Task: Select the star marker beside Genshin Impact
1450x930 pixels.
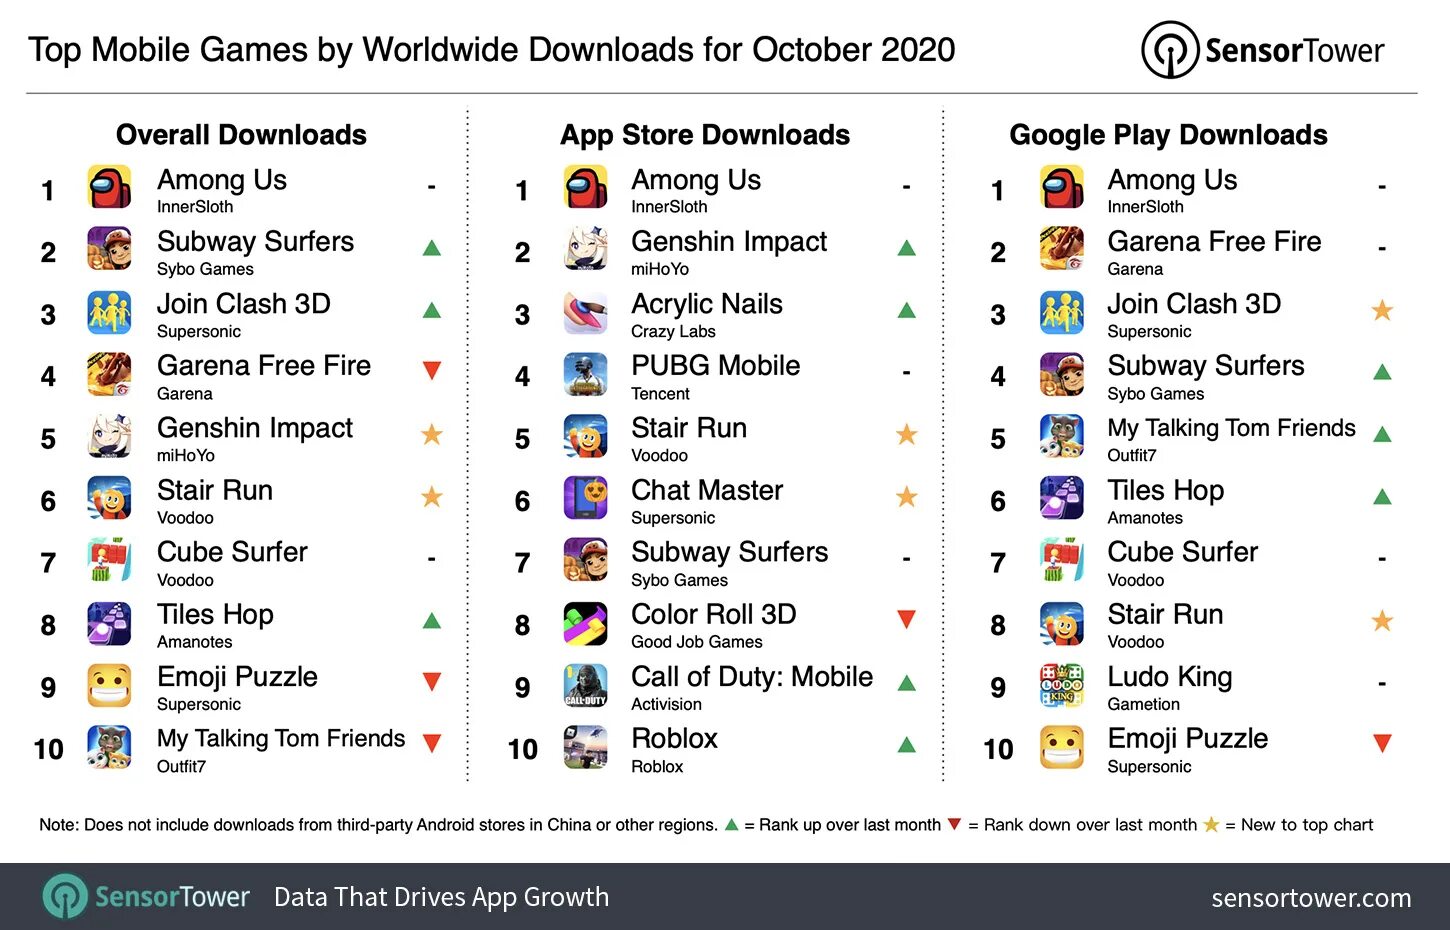Action: pyautogui.click(x=432, y=434)
